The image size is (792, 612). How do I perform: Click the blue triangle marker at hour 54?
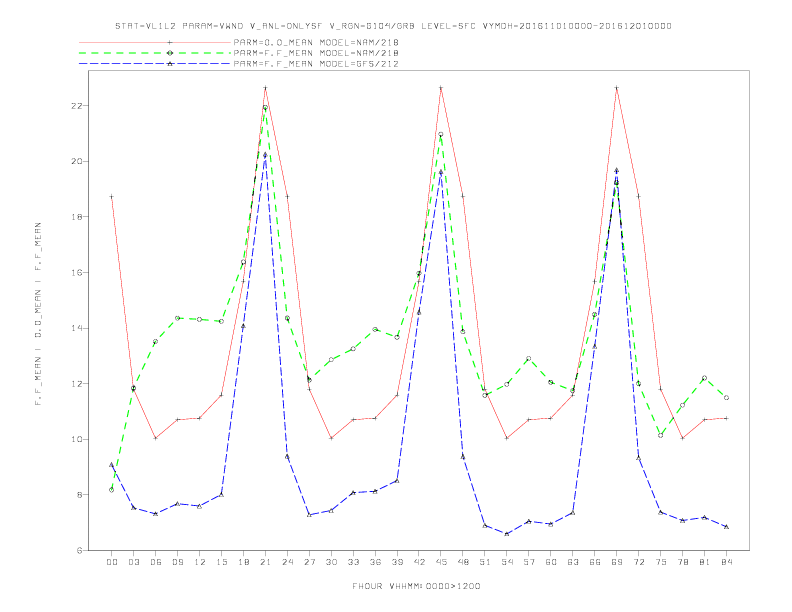click(x=507, y=534)
